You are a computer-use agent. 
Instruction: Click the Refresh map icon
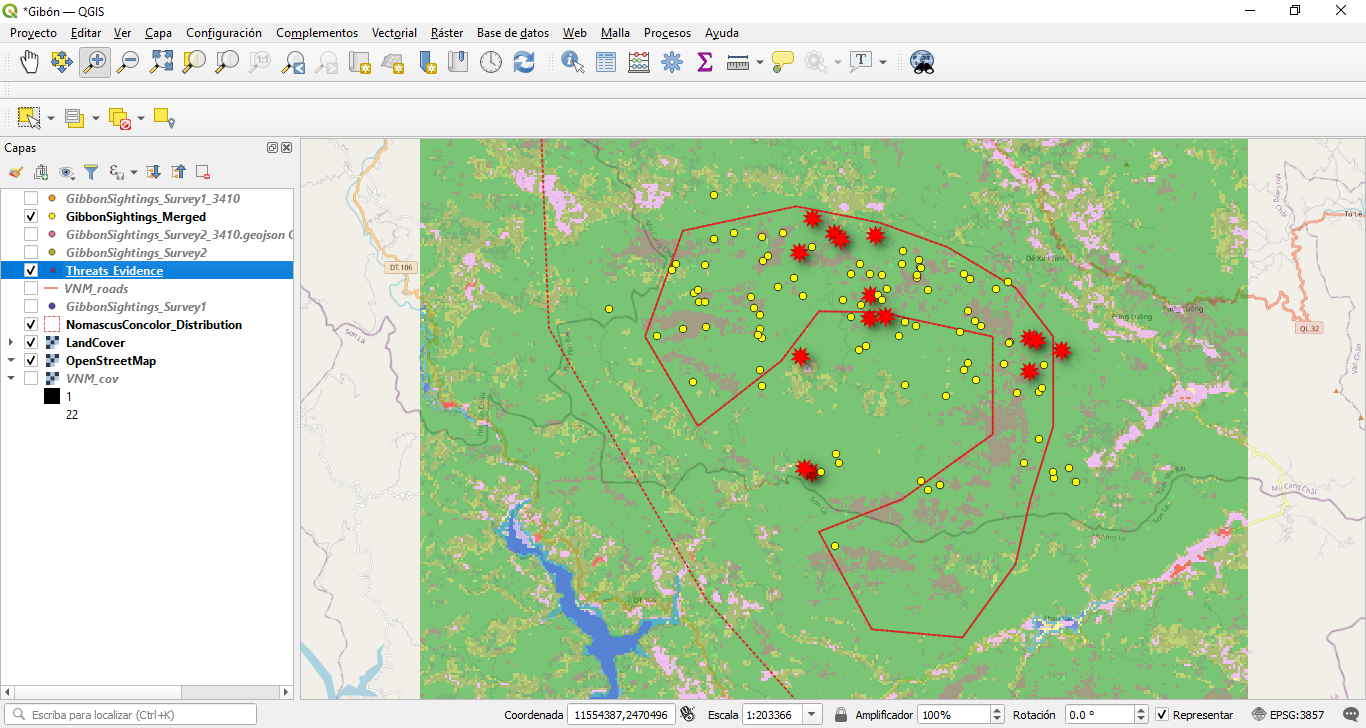click(x=524, y=62)
